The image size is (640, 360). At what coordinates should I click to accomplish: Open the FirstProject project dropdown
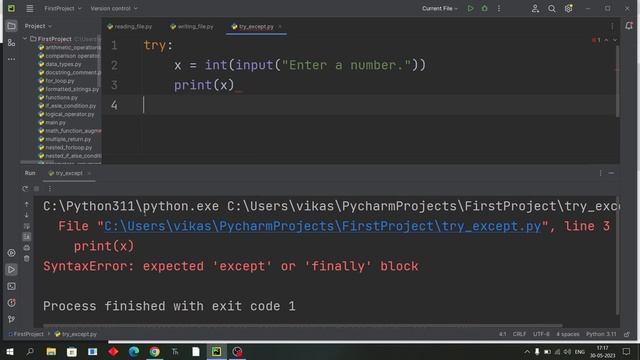click(x=62, y=8)
